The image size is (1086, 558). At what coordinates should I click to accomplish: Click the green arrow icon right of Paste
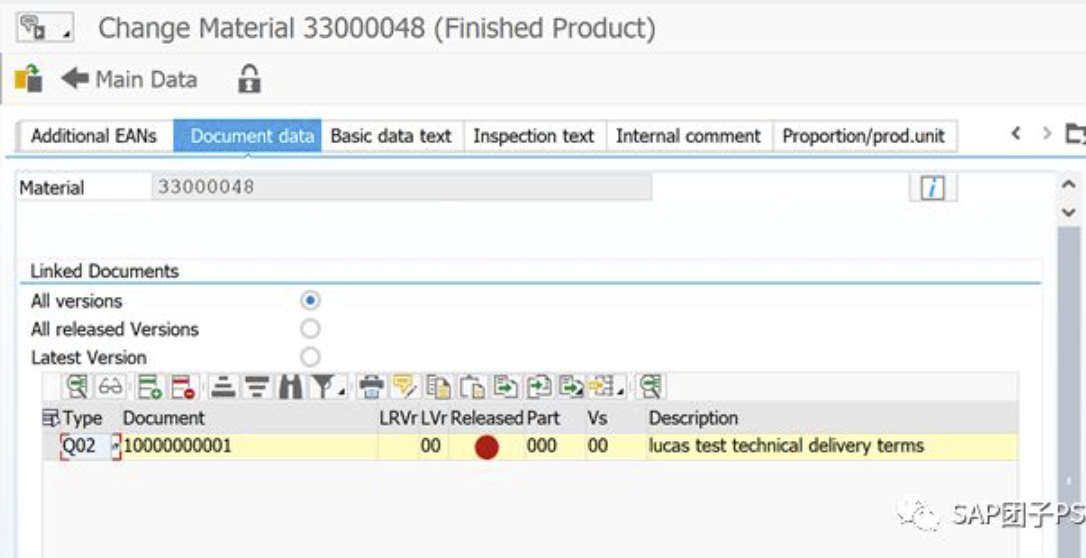(506, 386)
